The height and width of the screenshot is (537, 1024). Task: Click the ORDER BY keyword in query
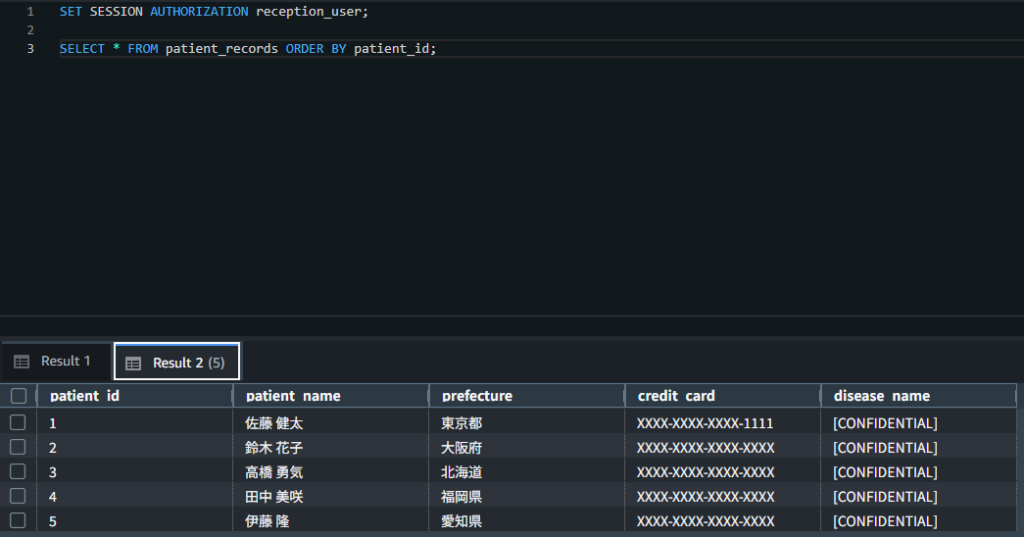point(316,49)
